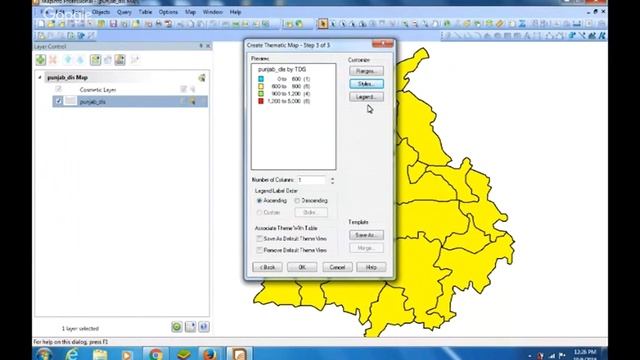
Task: Close the Layer Control panel
Action: click(x=208, y=46)
